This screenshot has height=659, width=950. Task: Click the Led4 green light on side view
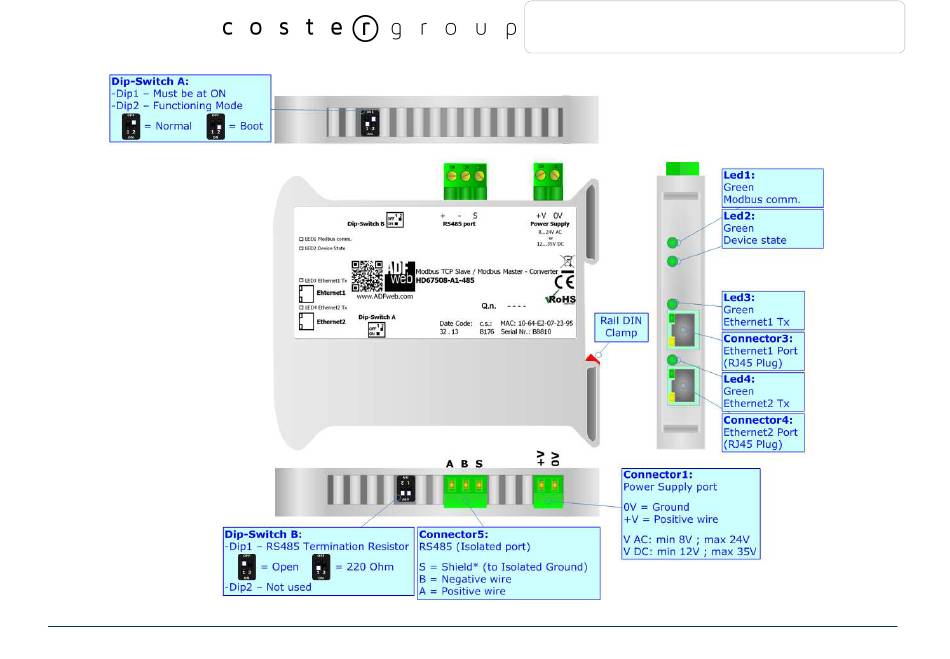672,360
